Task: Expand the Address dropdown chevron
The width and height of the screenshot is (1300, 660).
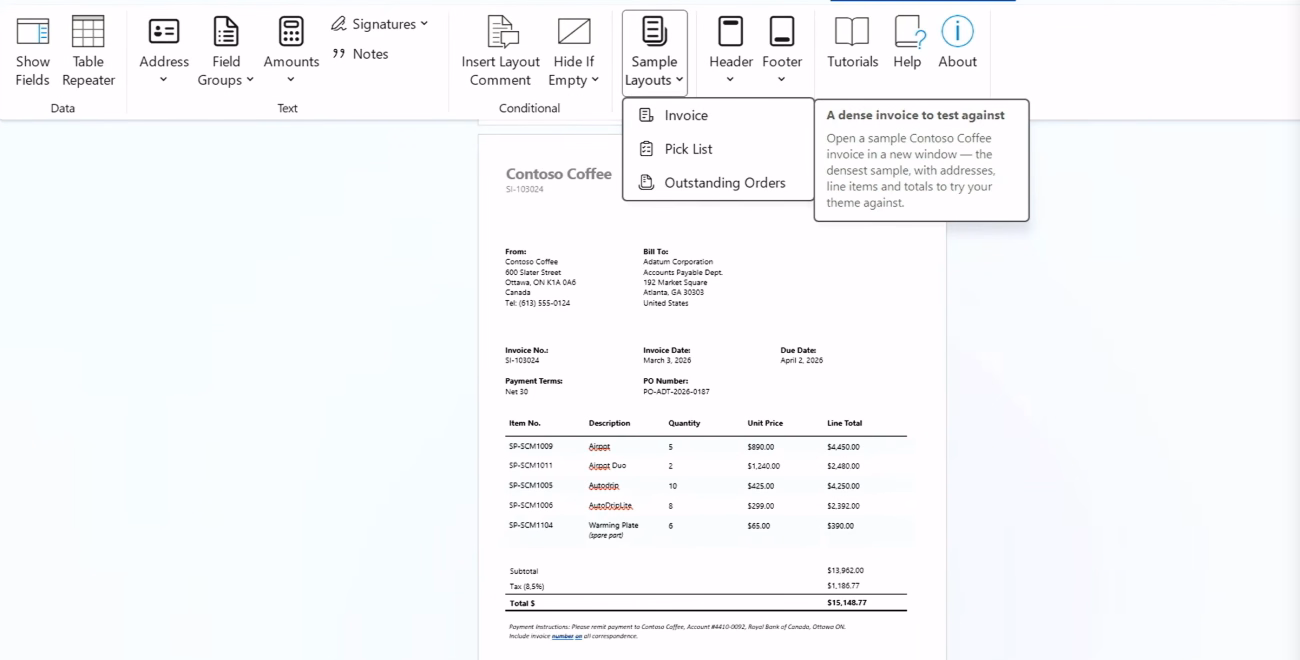Action: [x=164, y=80]
